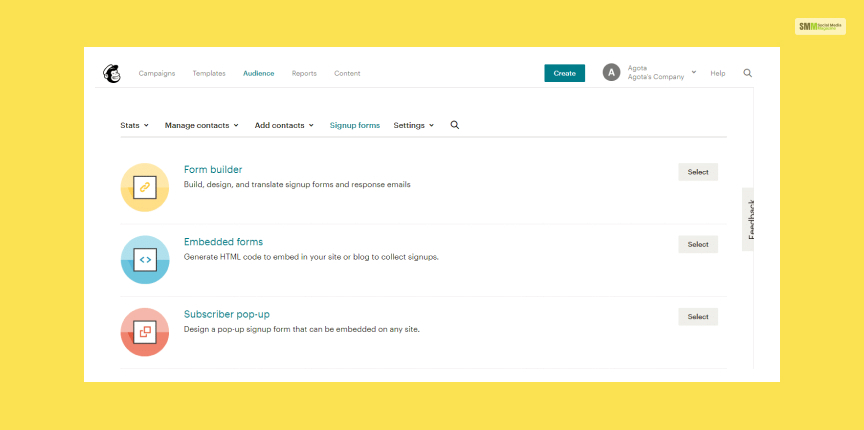Click the Subscriber pop-up icon
This screenshot has width=864, height=430.
click(144, 332)
